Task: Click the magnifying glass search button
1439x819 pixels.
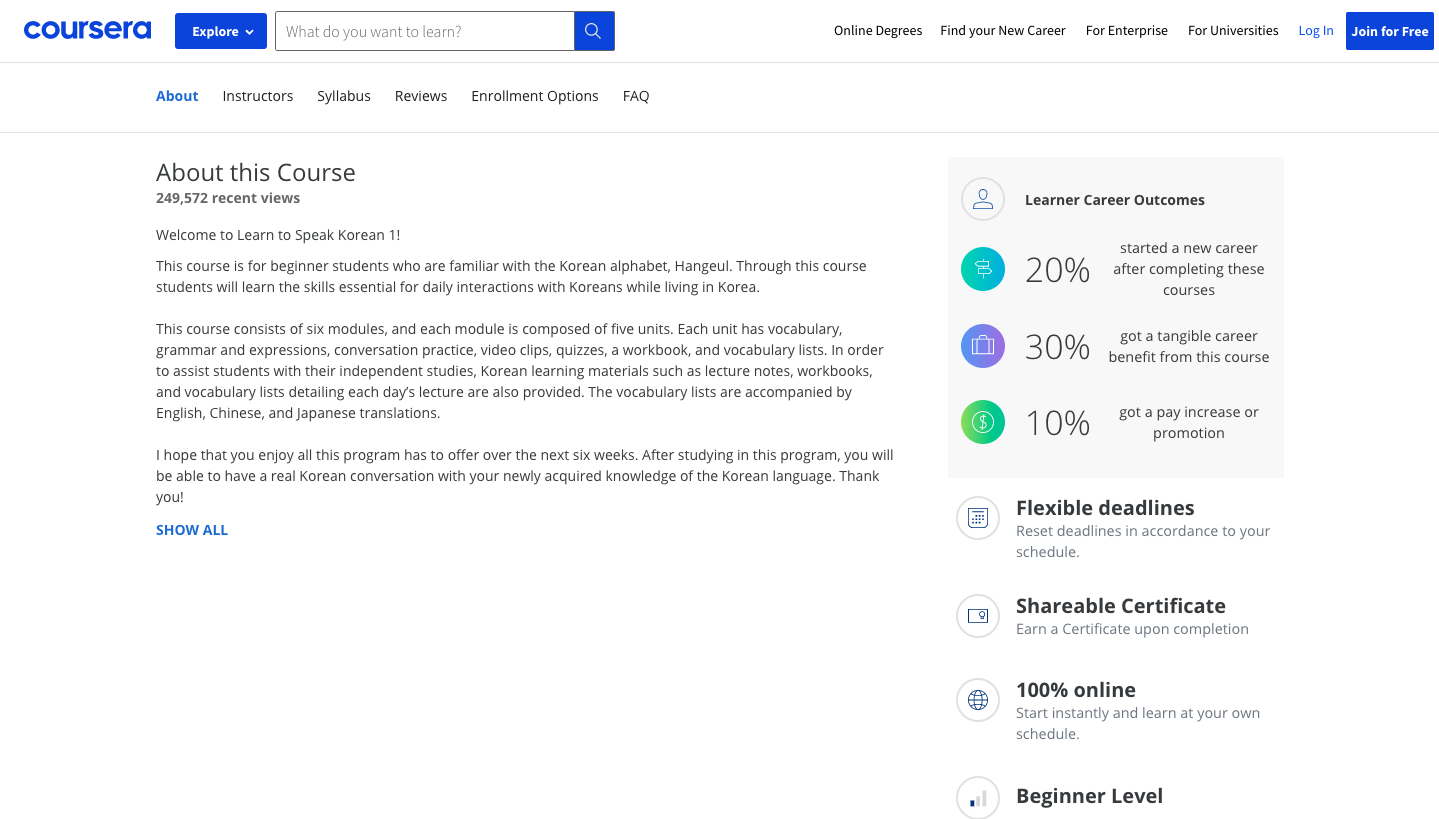Action: click(x=594, y=31)
